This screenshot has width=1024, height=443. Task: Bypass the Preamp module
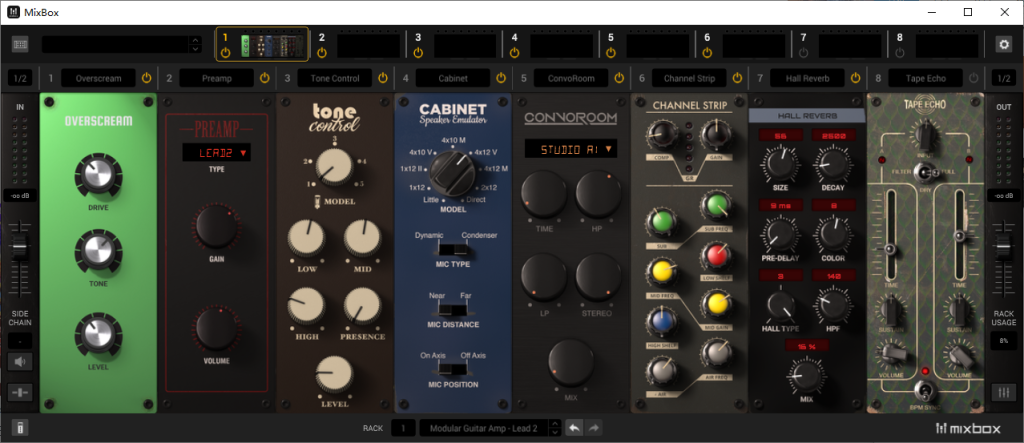tap(264, 78)
